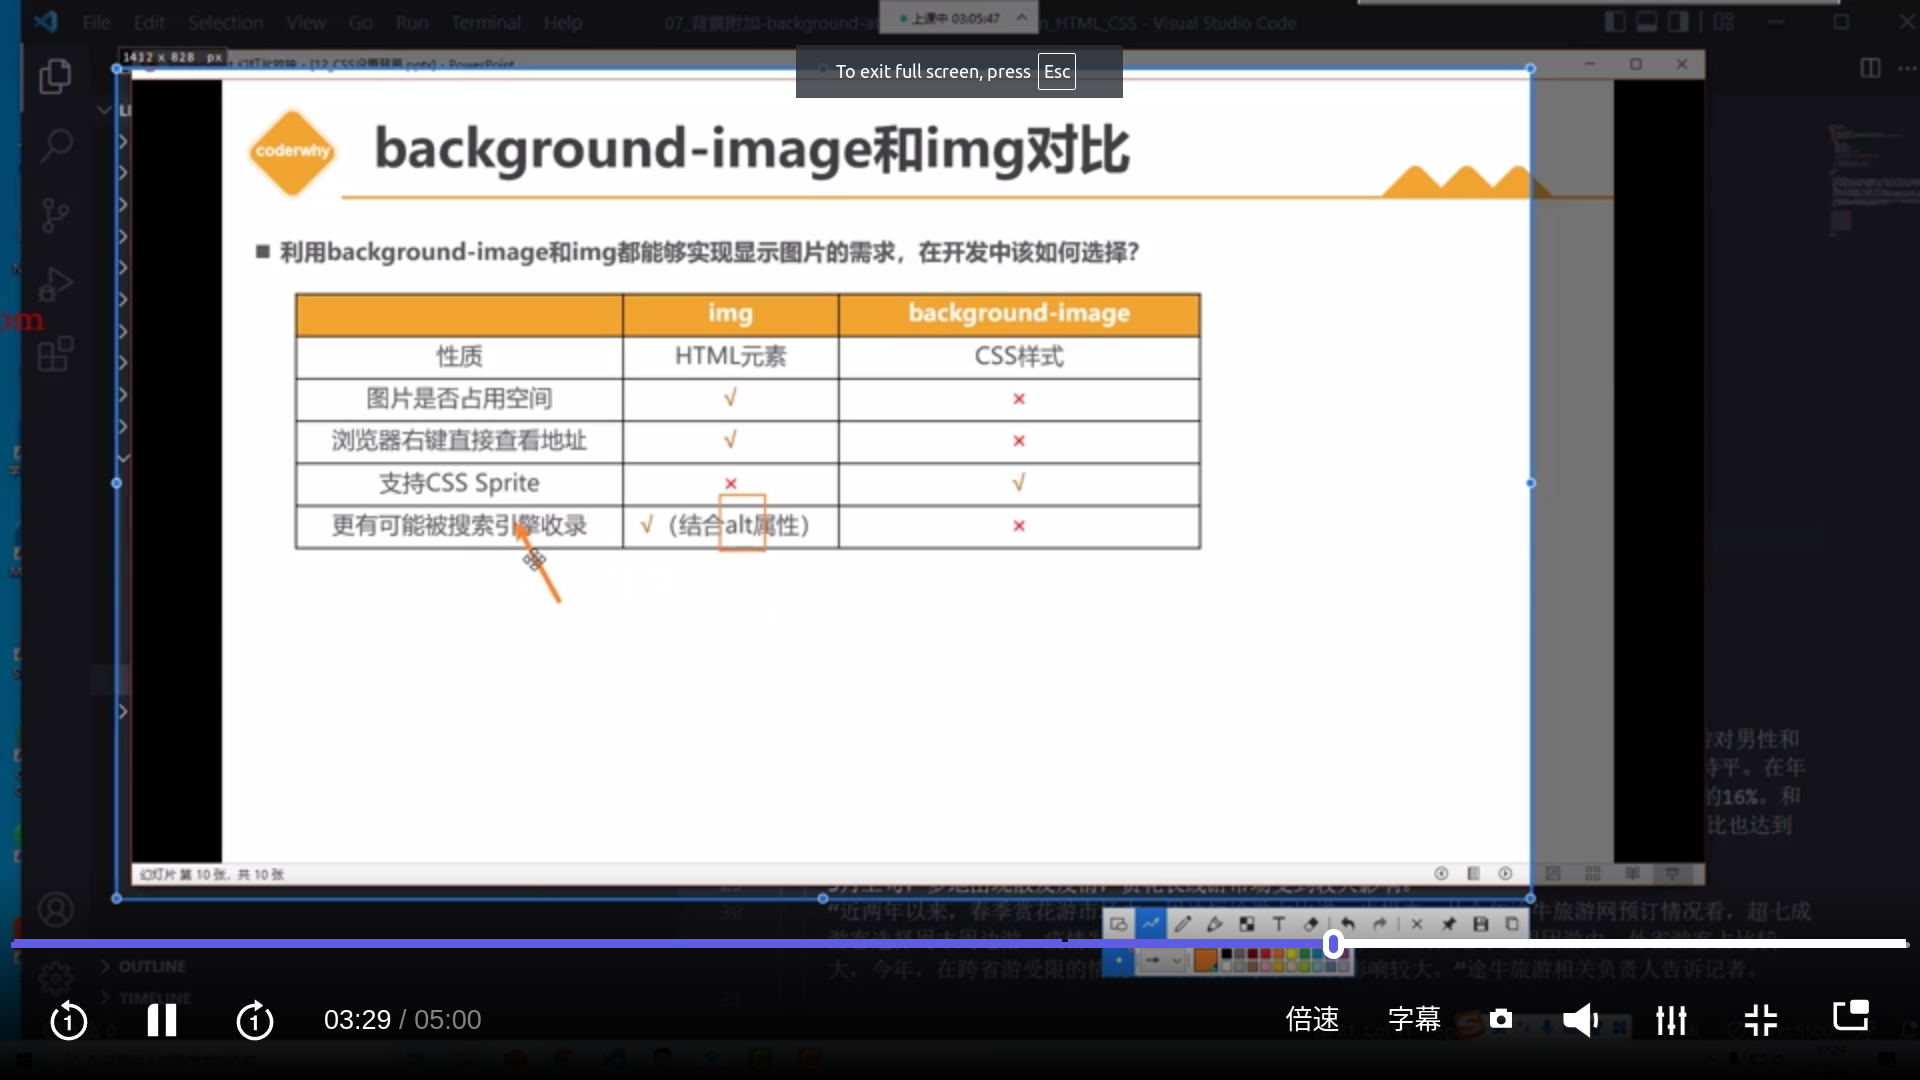1920x1080 pixels.
Task: Click undo arrow in screenshot toolbar
Action: (x=1347, y=924)
